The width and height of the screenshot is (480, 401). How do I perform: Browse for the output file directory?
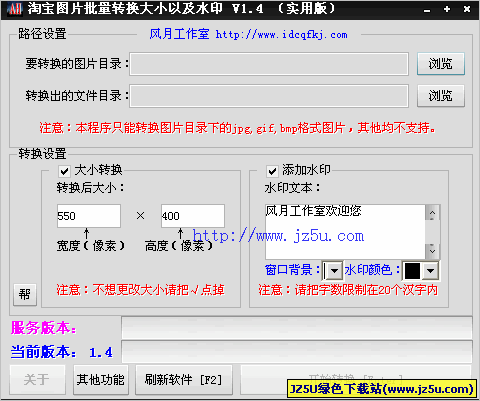tap(441, 96)
